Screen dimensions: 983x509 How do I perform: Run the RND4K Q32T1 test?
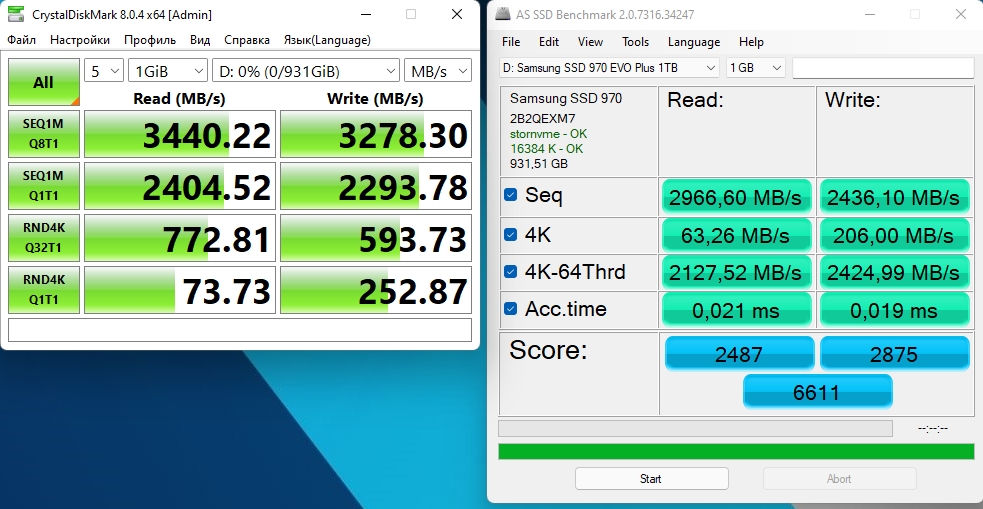(44, 238)
